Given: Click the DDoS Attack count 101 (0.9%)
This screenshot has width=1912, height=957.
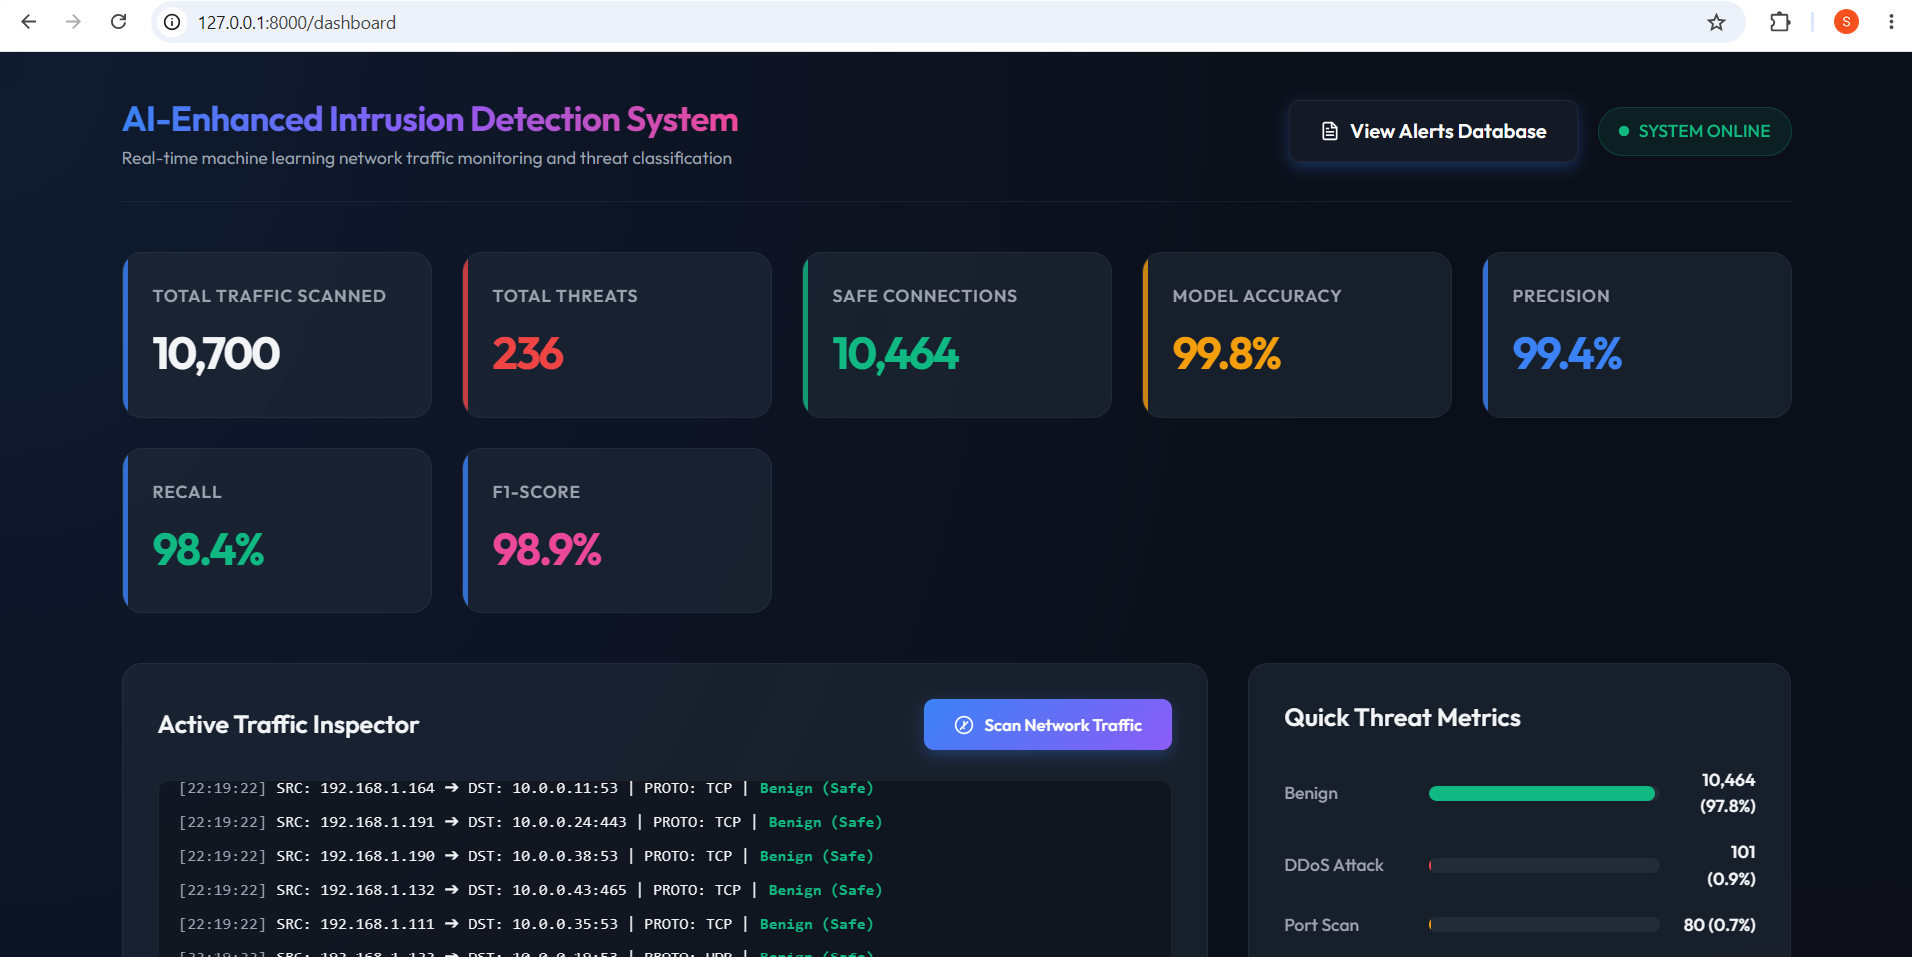Looking at the screenshot, I should point(1731,865).
